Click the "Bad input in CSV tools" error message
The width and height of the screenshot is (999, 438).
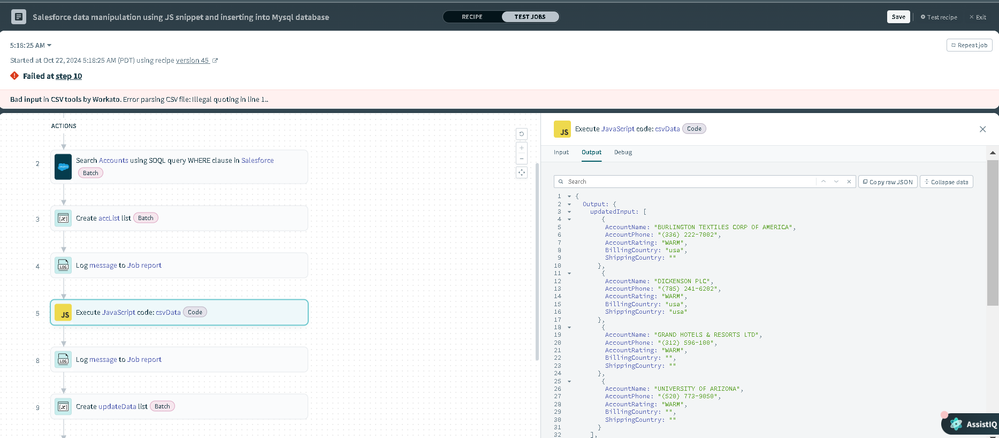[139, 100]
